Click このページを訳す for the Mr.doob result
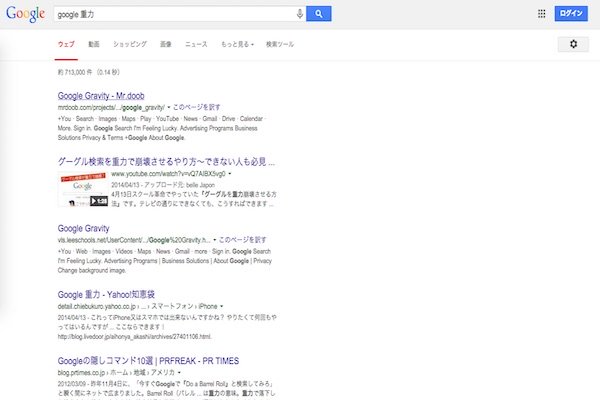Viewport: 600px width, 400px height. (196, 107)
